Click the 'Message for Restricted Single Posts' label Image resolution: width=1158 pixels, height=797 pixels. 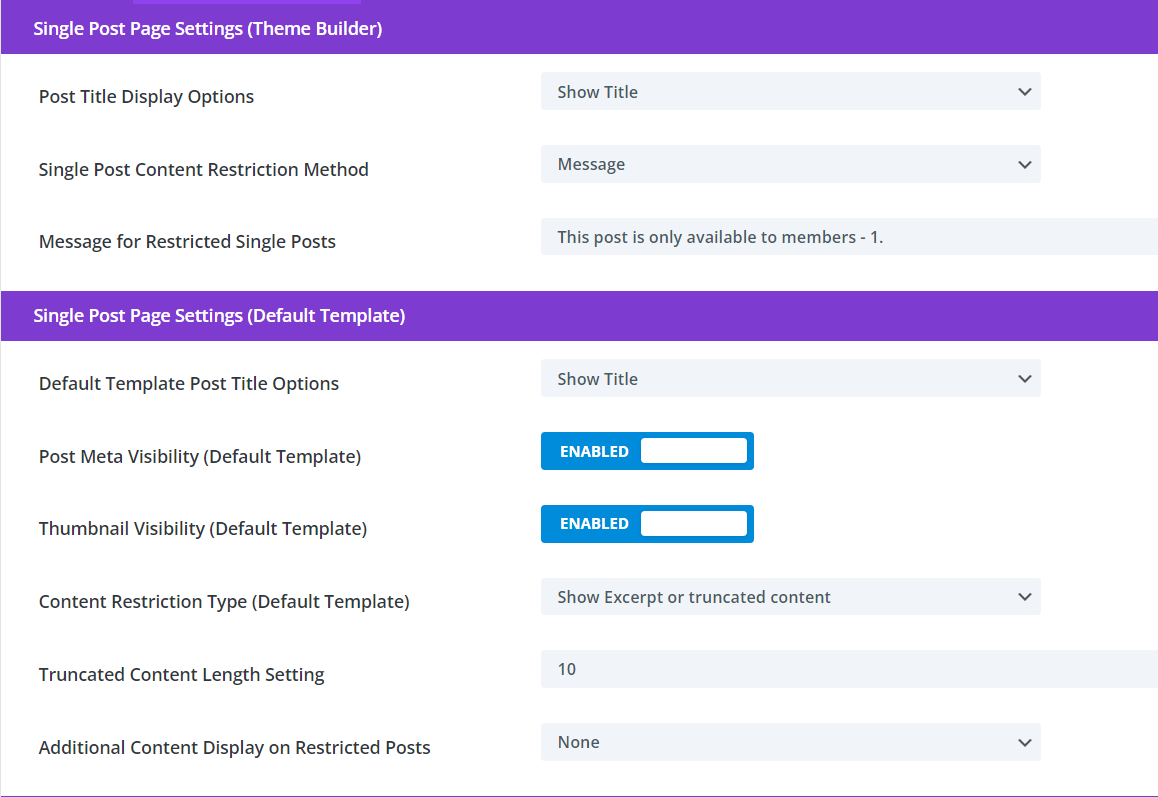(187, 242)
